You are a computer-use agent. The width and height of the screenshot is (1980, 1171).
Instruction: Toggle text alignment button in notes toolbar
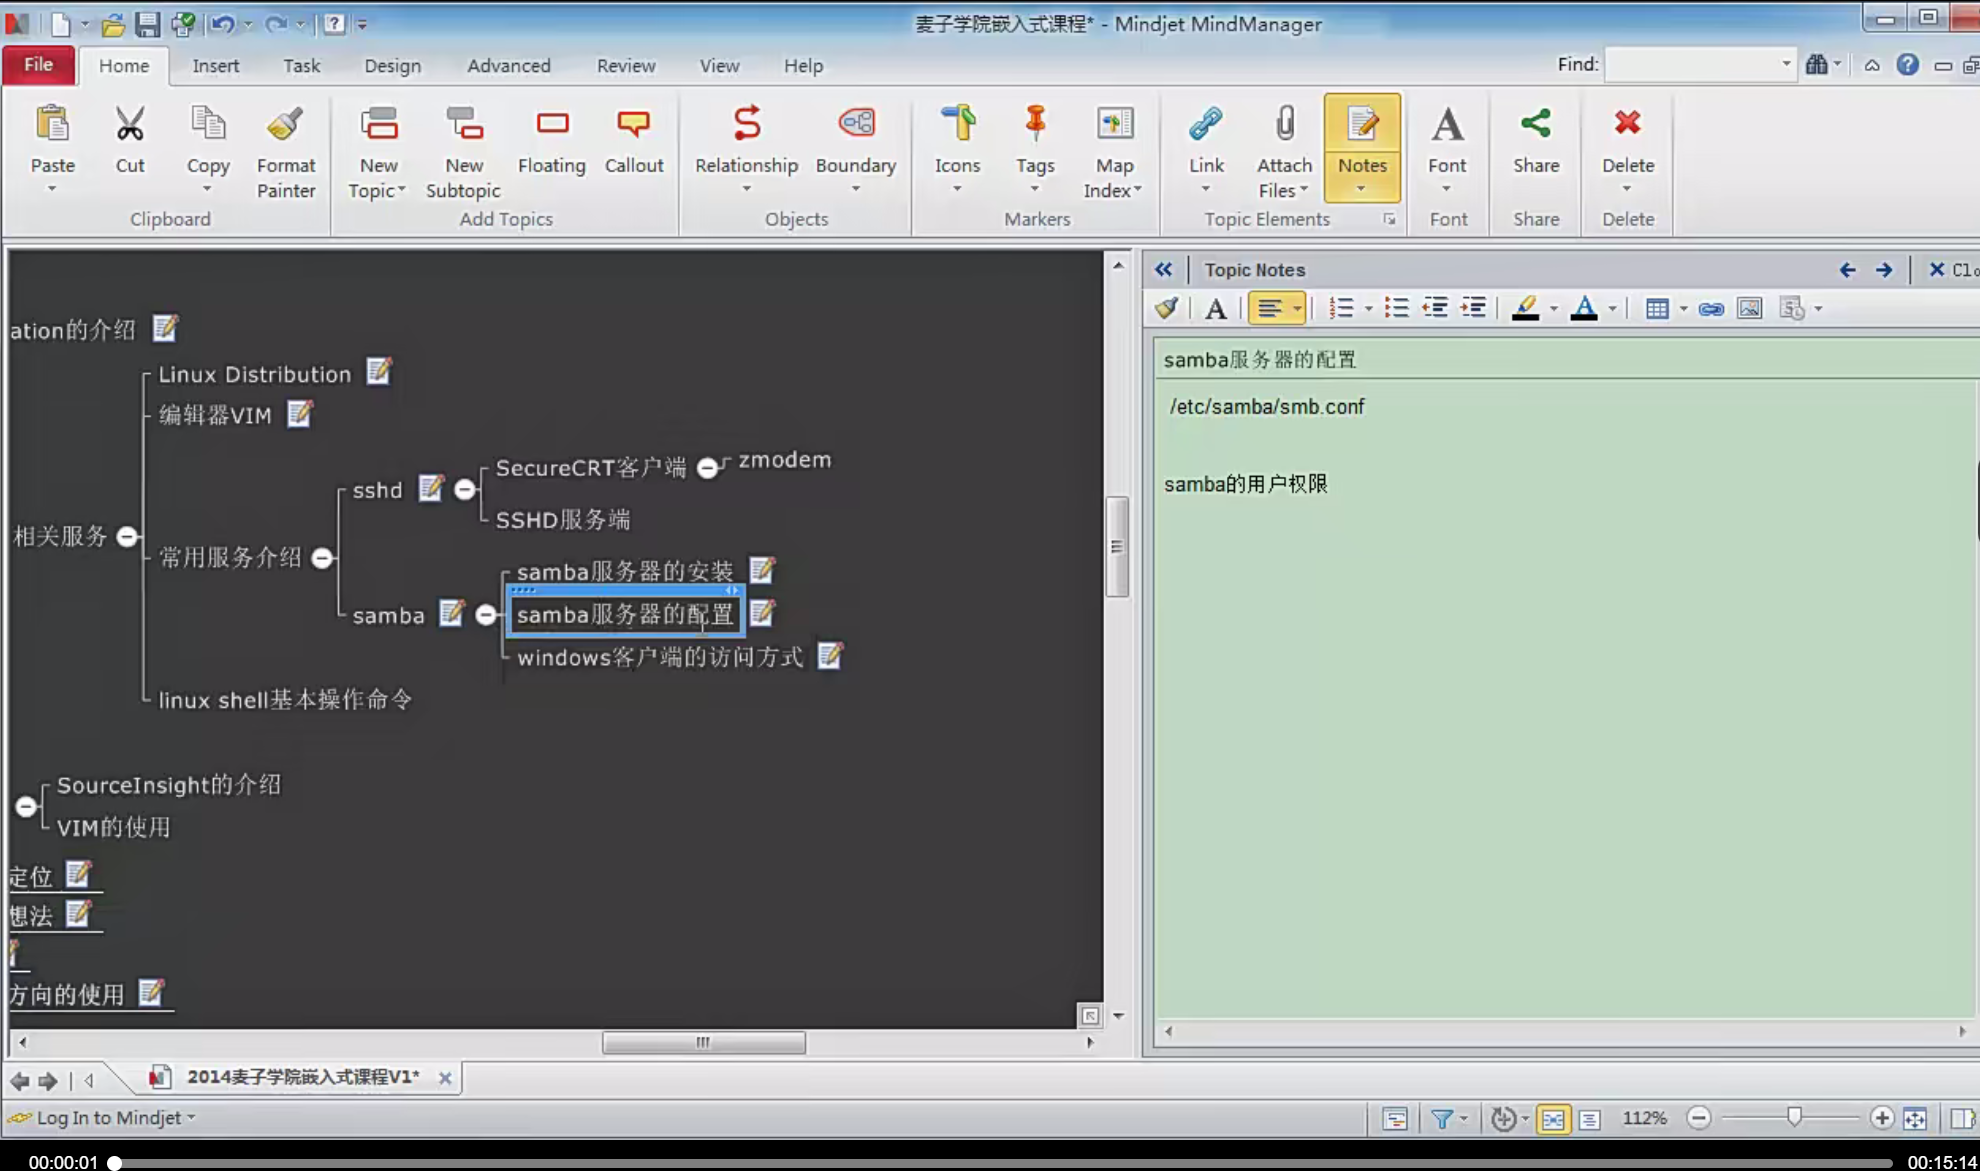click(x=1270, y=309)
